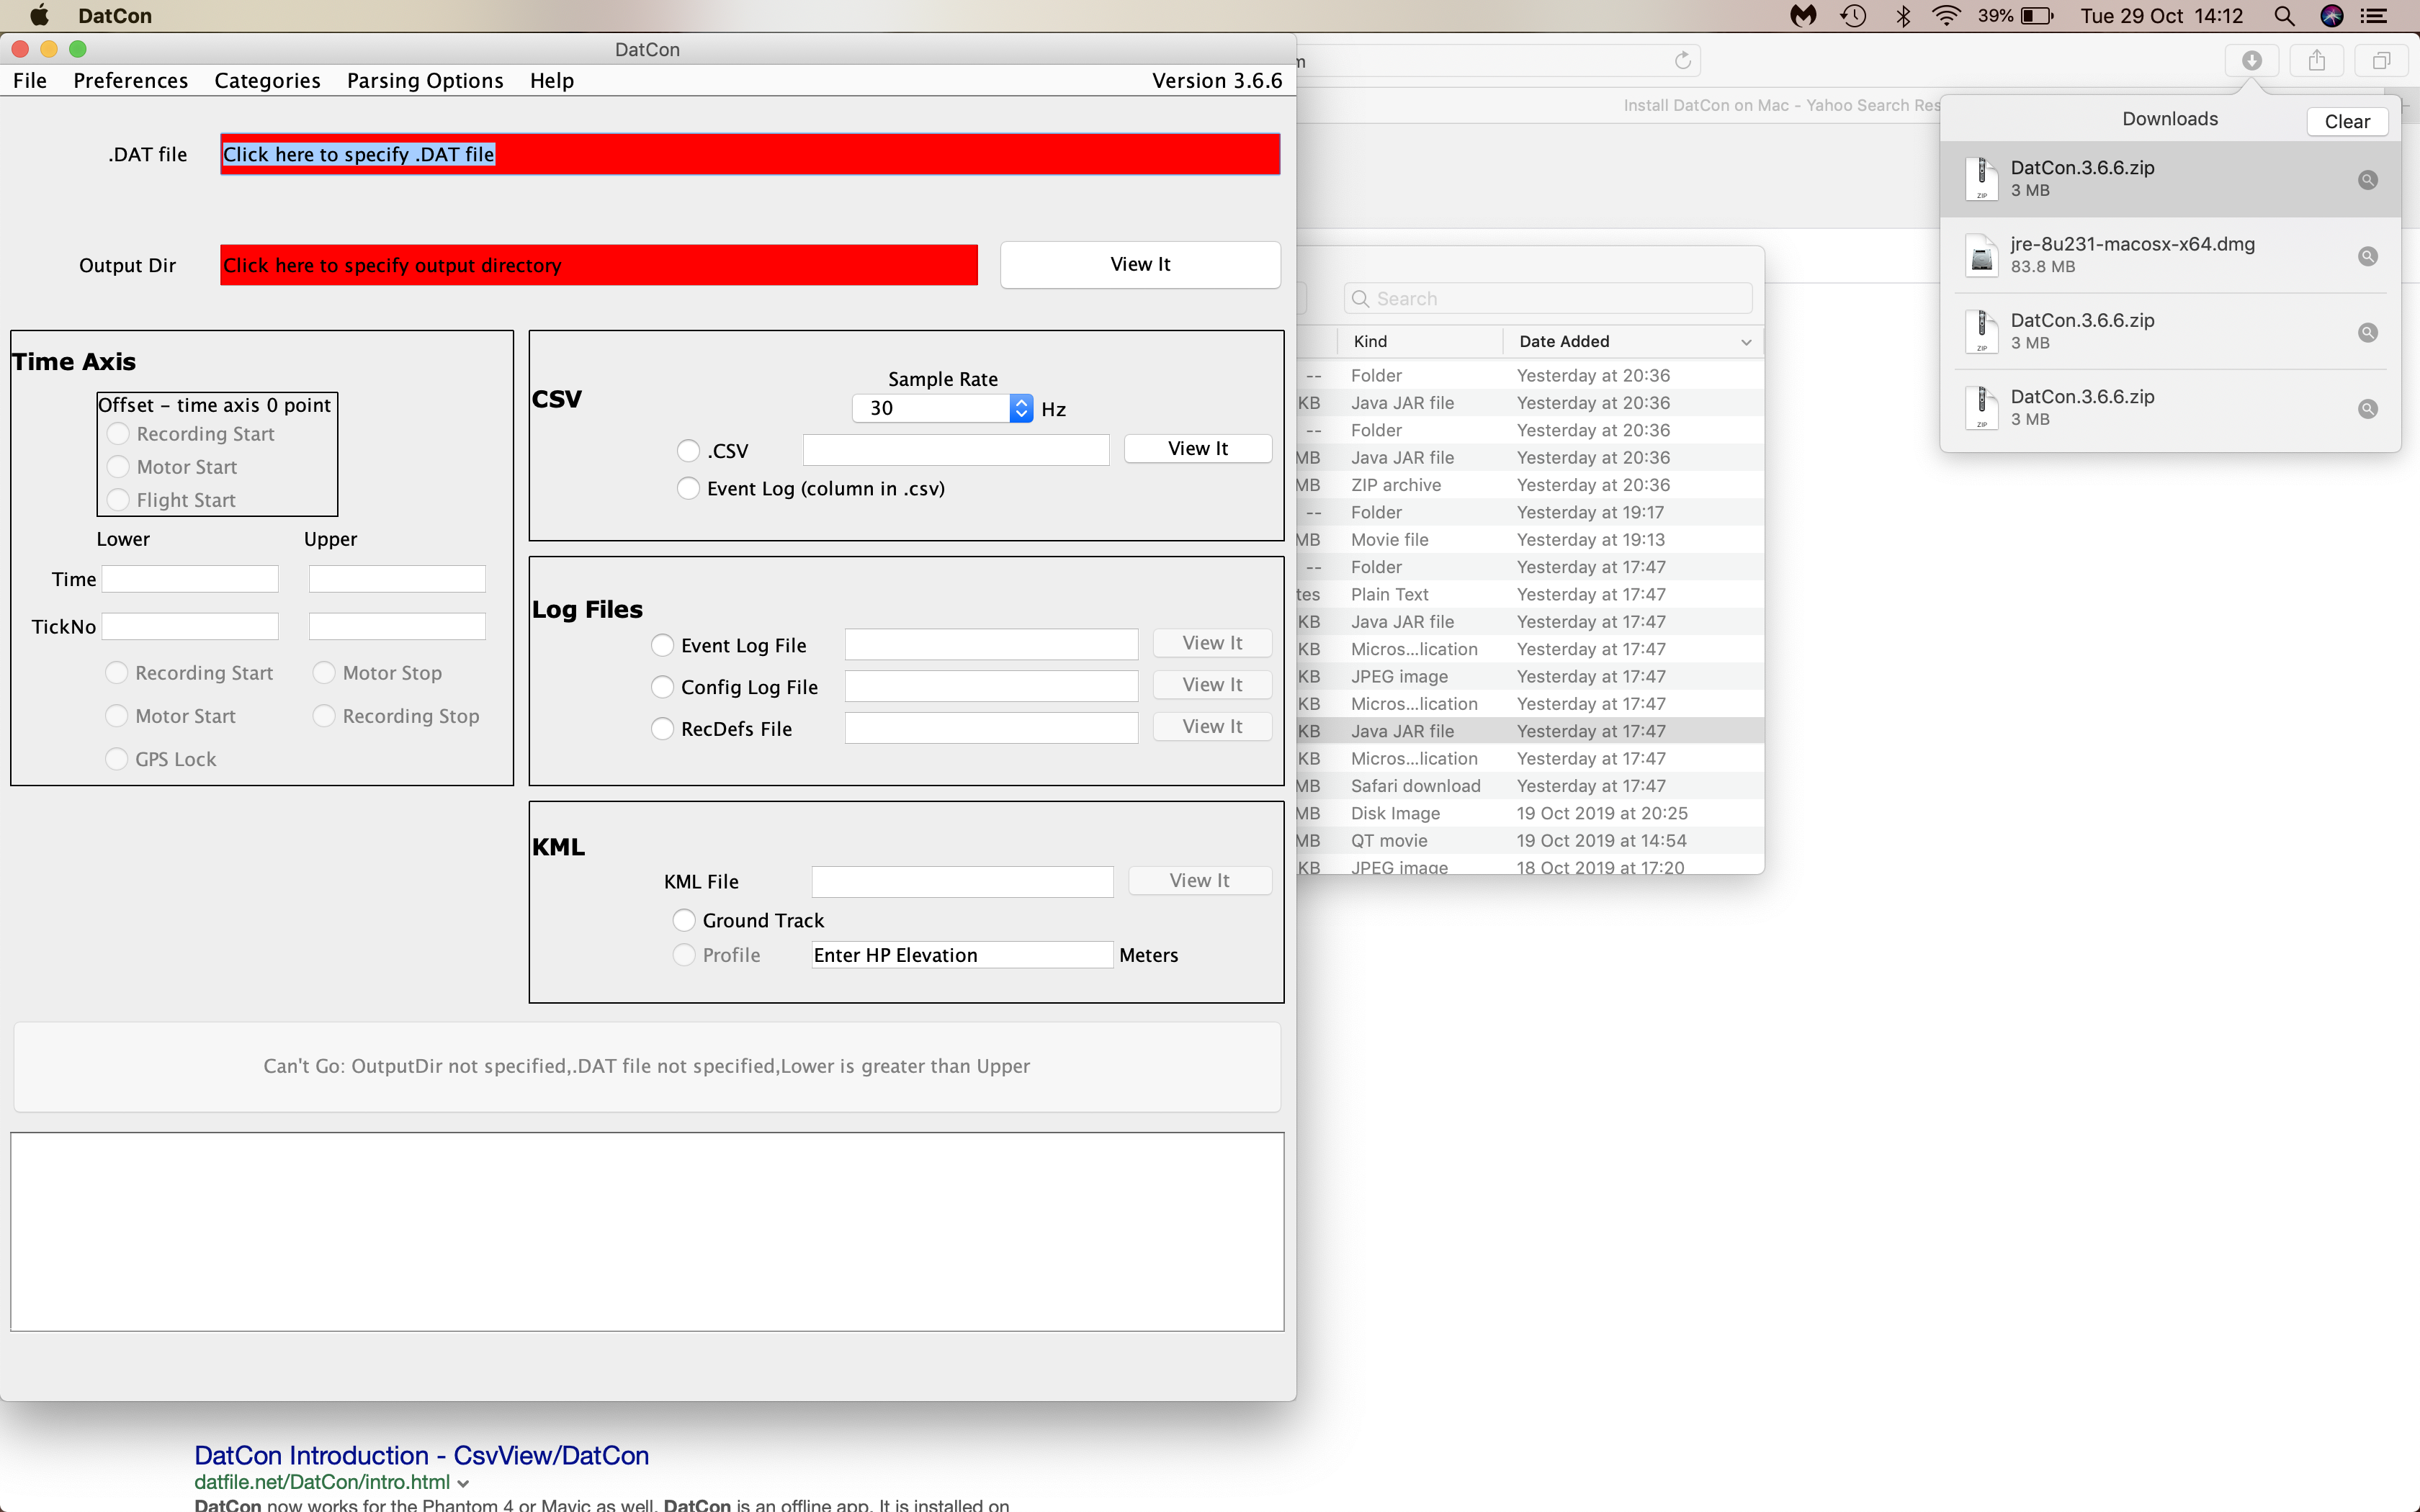Enable RecDefs File radio button
This screenshot has width=2420, height=1512.
point(662,729)
